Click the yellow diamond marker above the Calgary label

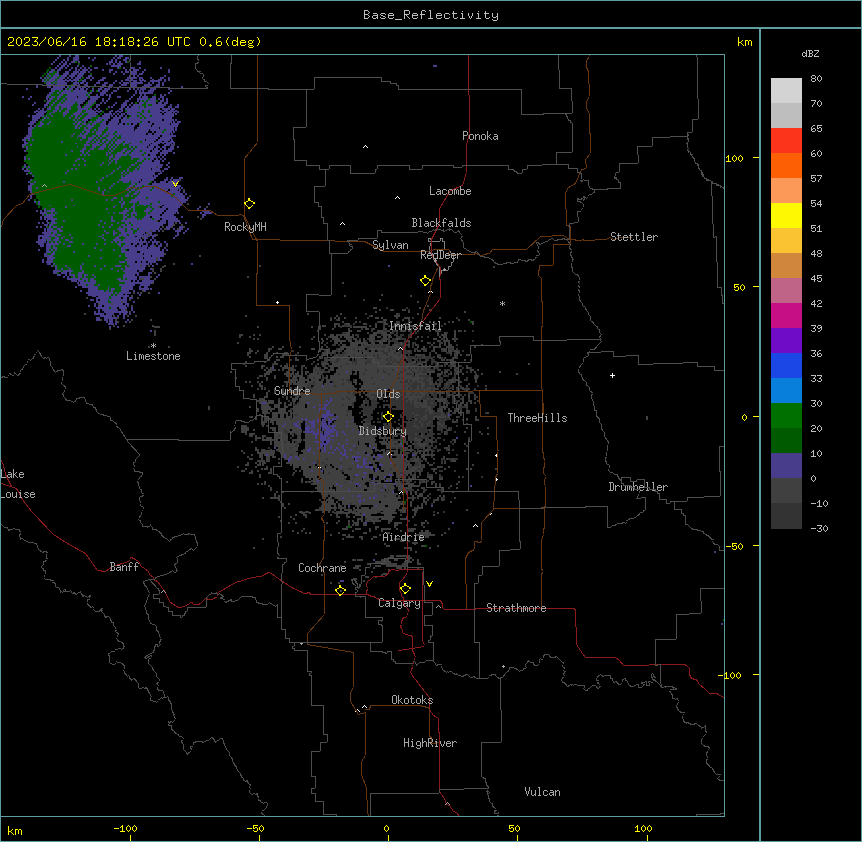tap(405, 589)
